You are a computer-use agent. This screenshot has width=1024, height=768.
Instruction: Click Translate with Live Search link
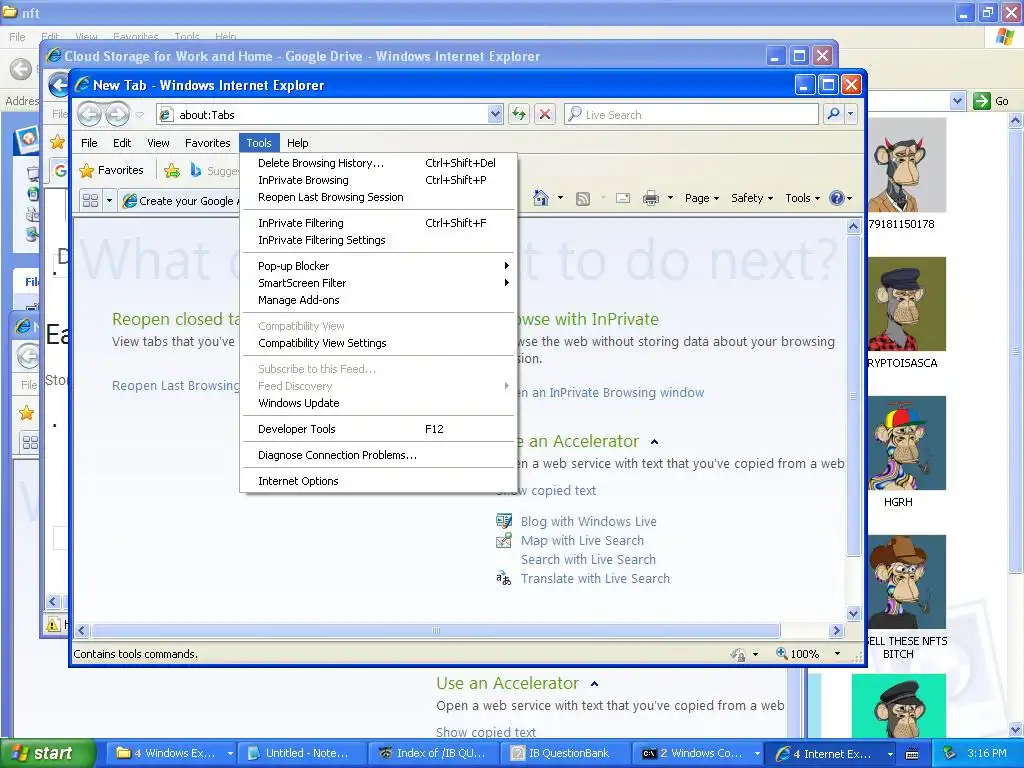(x=595, y=578)
